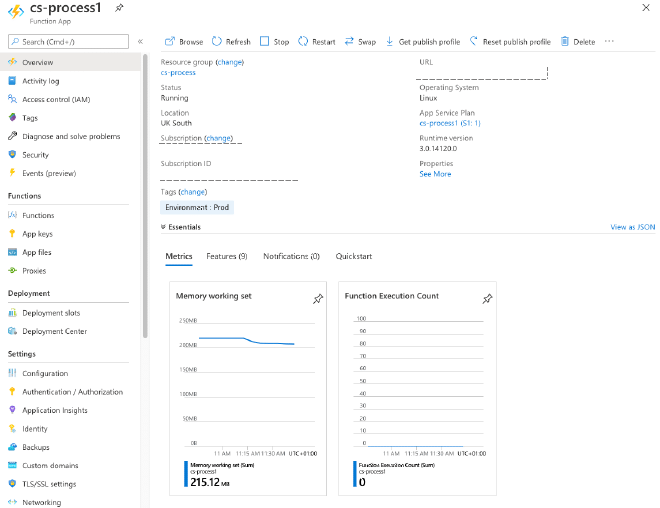Viewport: 660px width, 508px height.
Task: Change the tags via link
Action: (x=193, y=192)
